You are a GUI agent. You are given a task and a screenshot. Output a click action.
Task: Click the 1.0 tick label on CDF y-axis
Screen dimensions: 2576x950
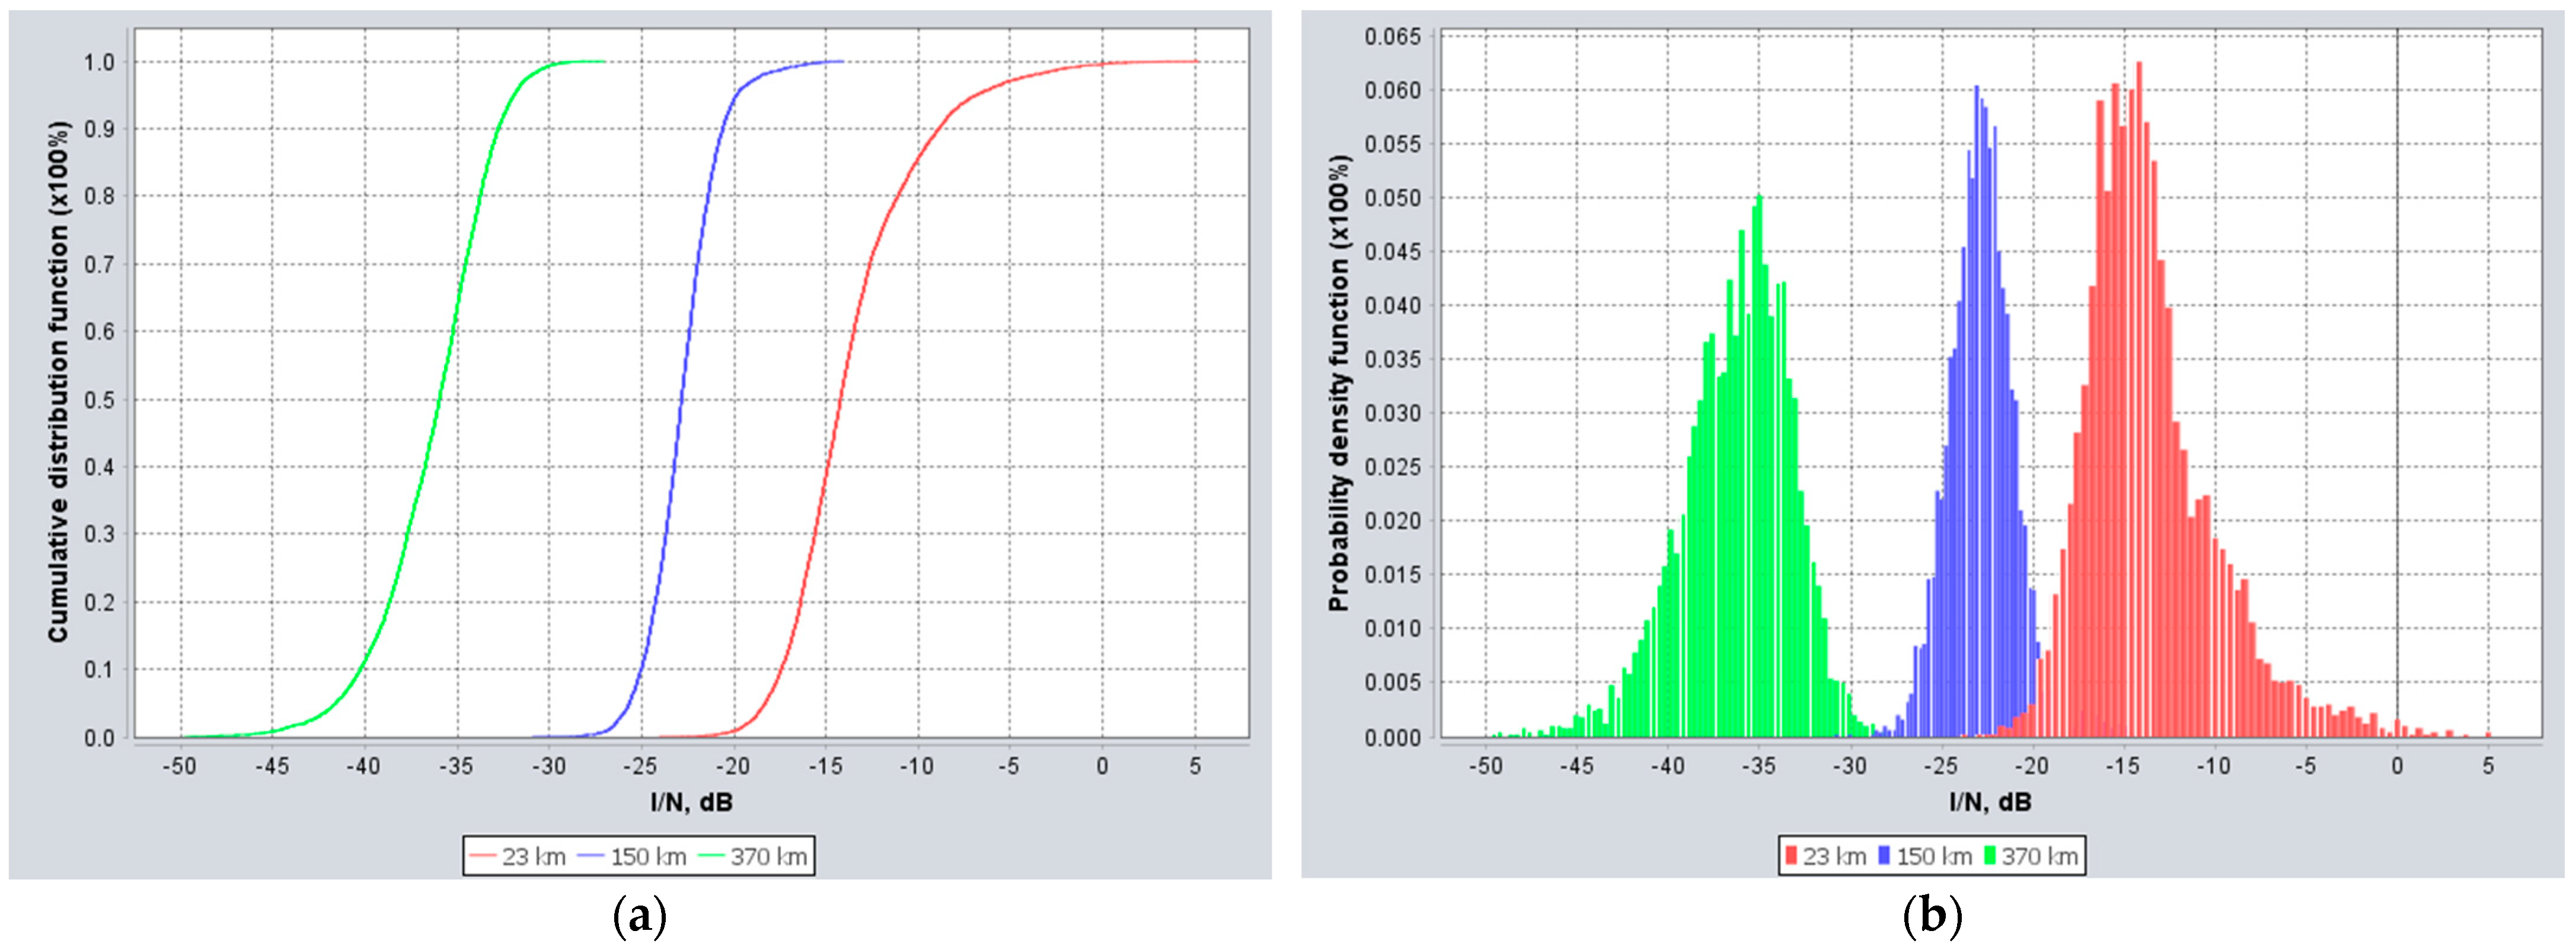coord(99,62)
